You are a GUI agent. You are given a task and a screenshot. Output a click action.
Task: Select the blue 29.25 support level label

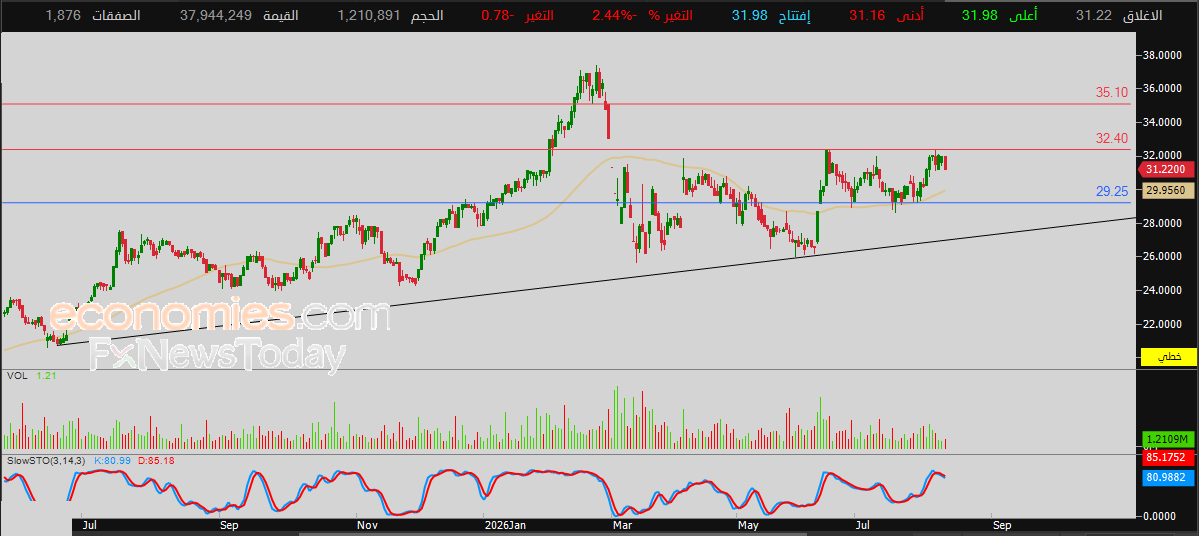(1112, 192)
